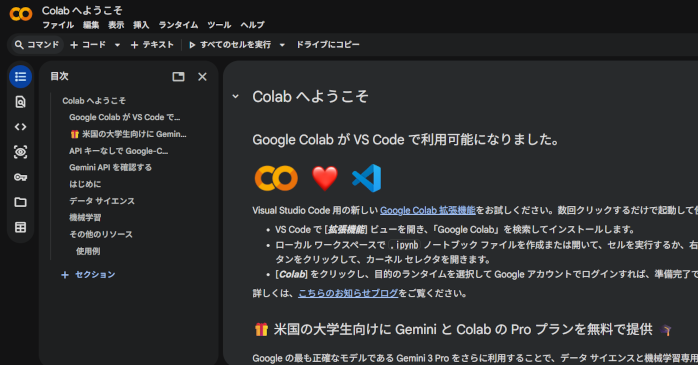Click ドライブにコピー button
The image size is (698, 365).
click(x=328, y=45)
